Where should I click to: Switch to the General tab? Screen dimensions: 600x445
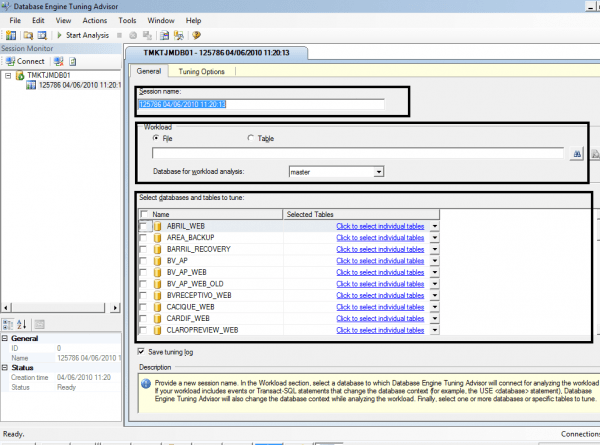pyautogui.click(x=149, y=71)
